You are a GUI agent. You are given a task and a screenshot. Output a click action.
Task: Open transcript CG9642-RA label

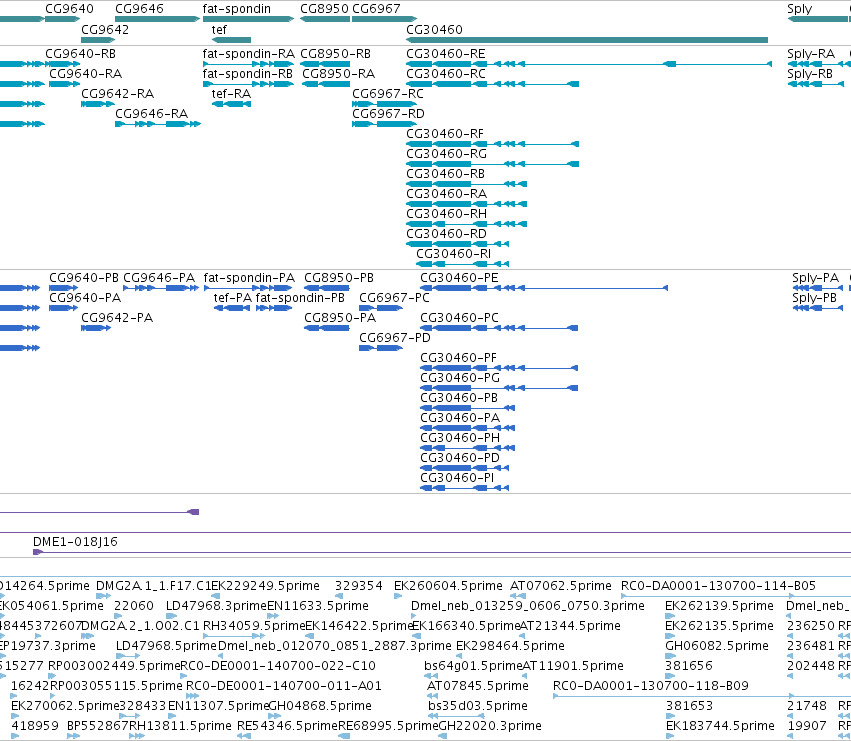(117, 94)
